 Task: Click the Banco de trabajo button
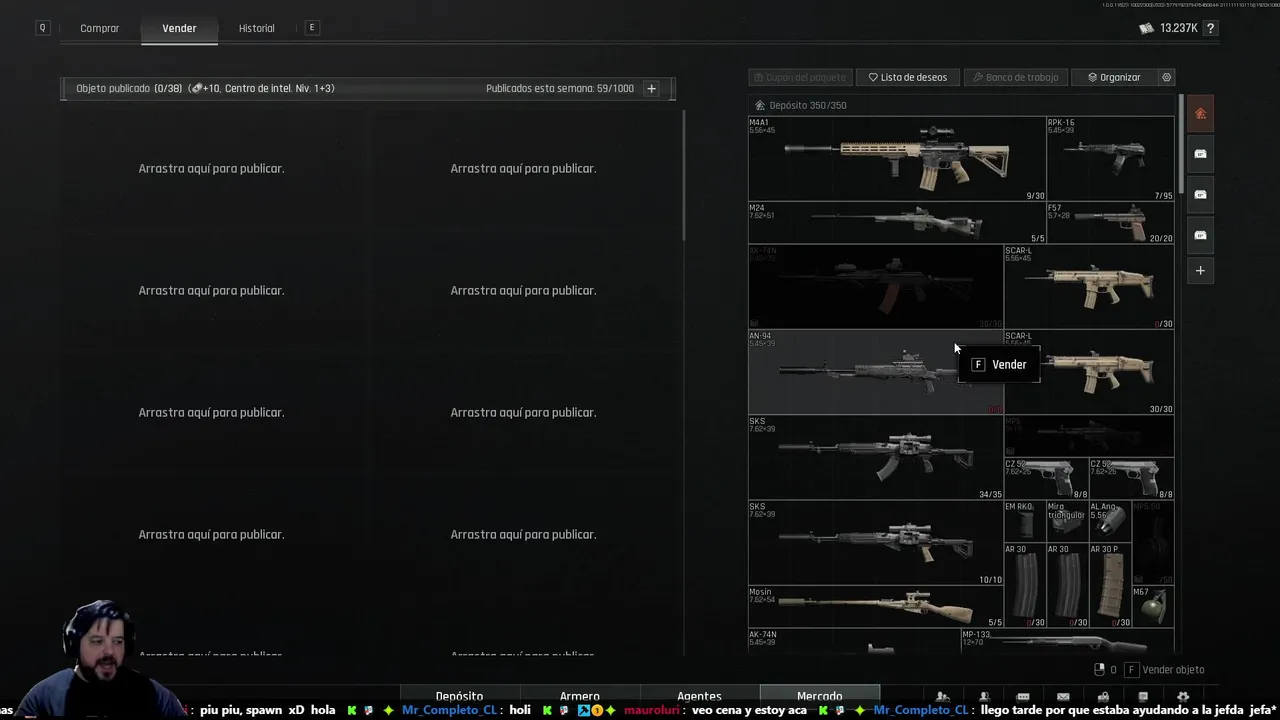coord(1015,77)
